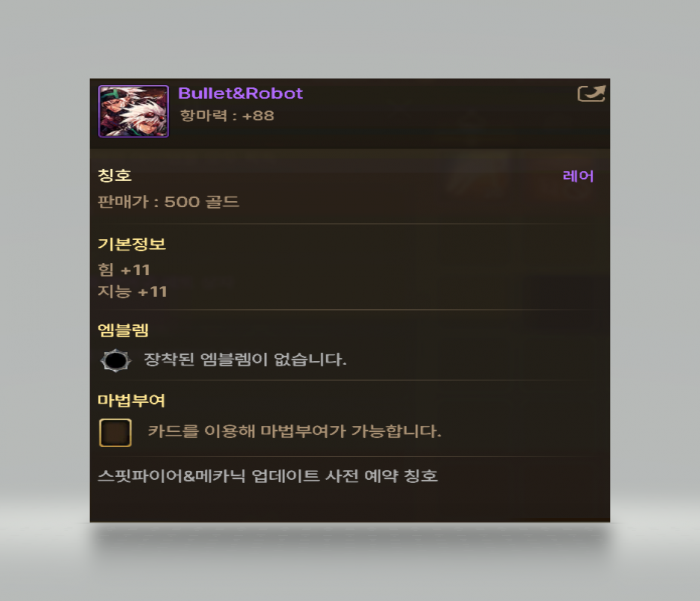Click the 칭호 item type label
The width and height of the screenshot is (700, 601).
click(x=115, y=175)
